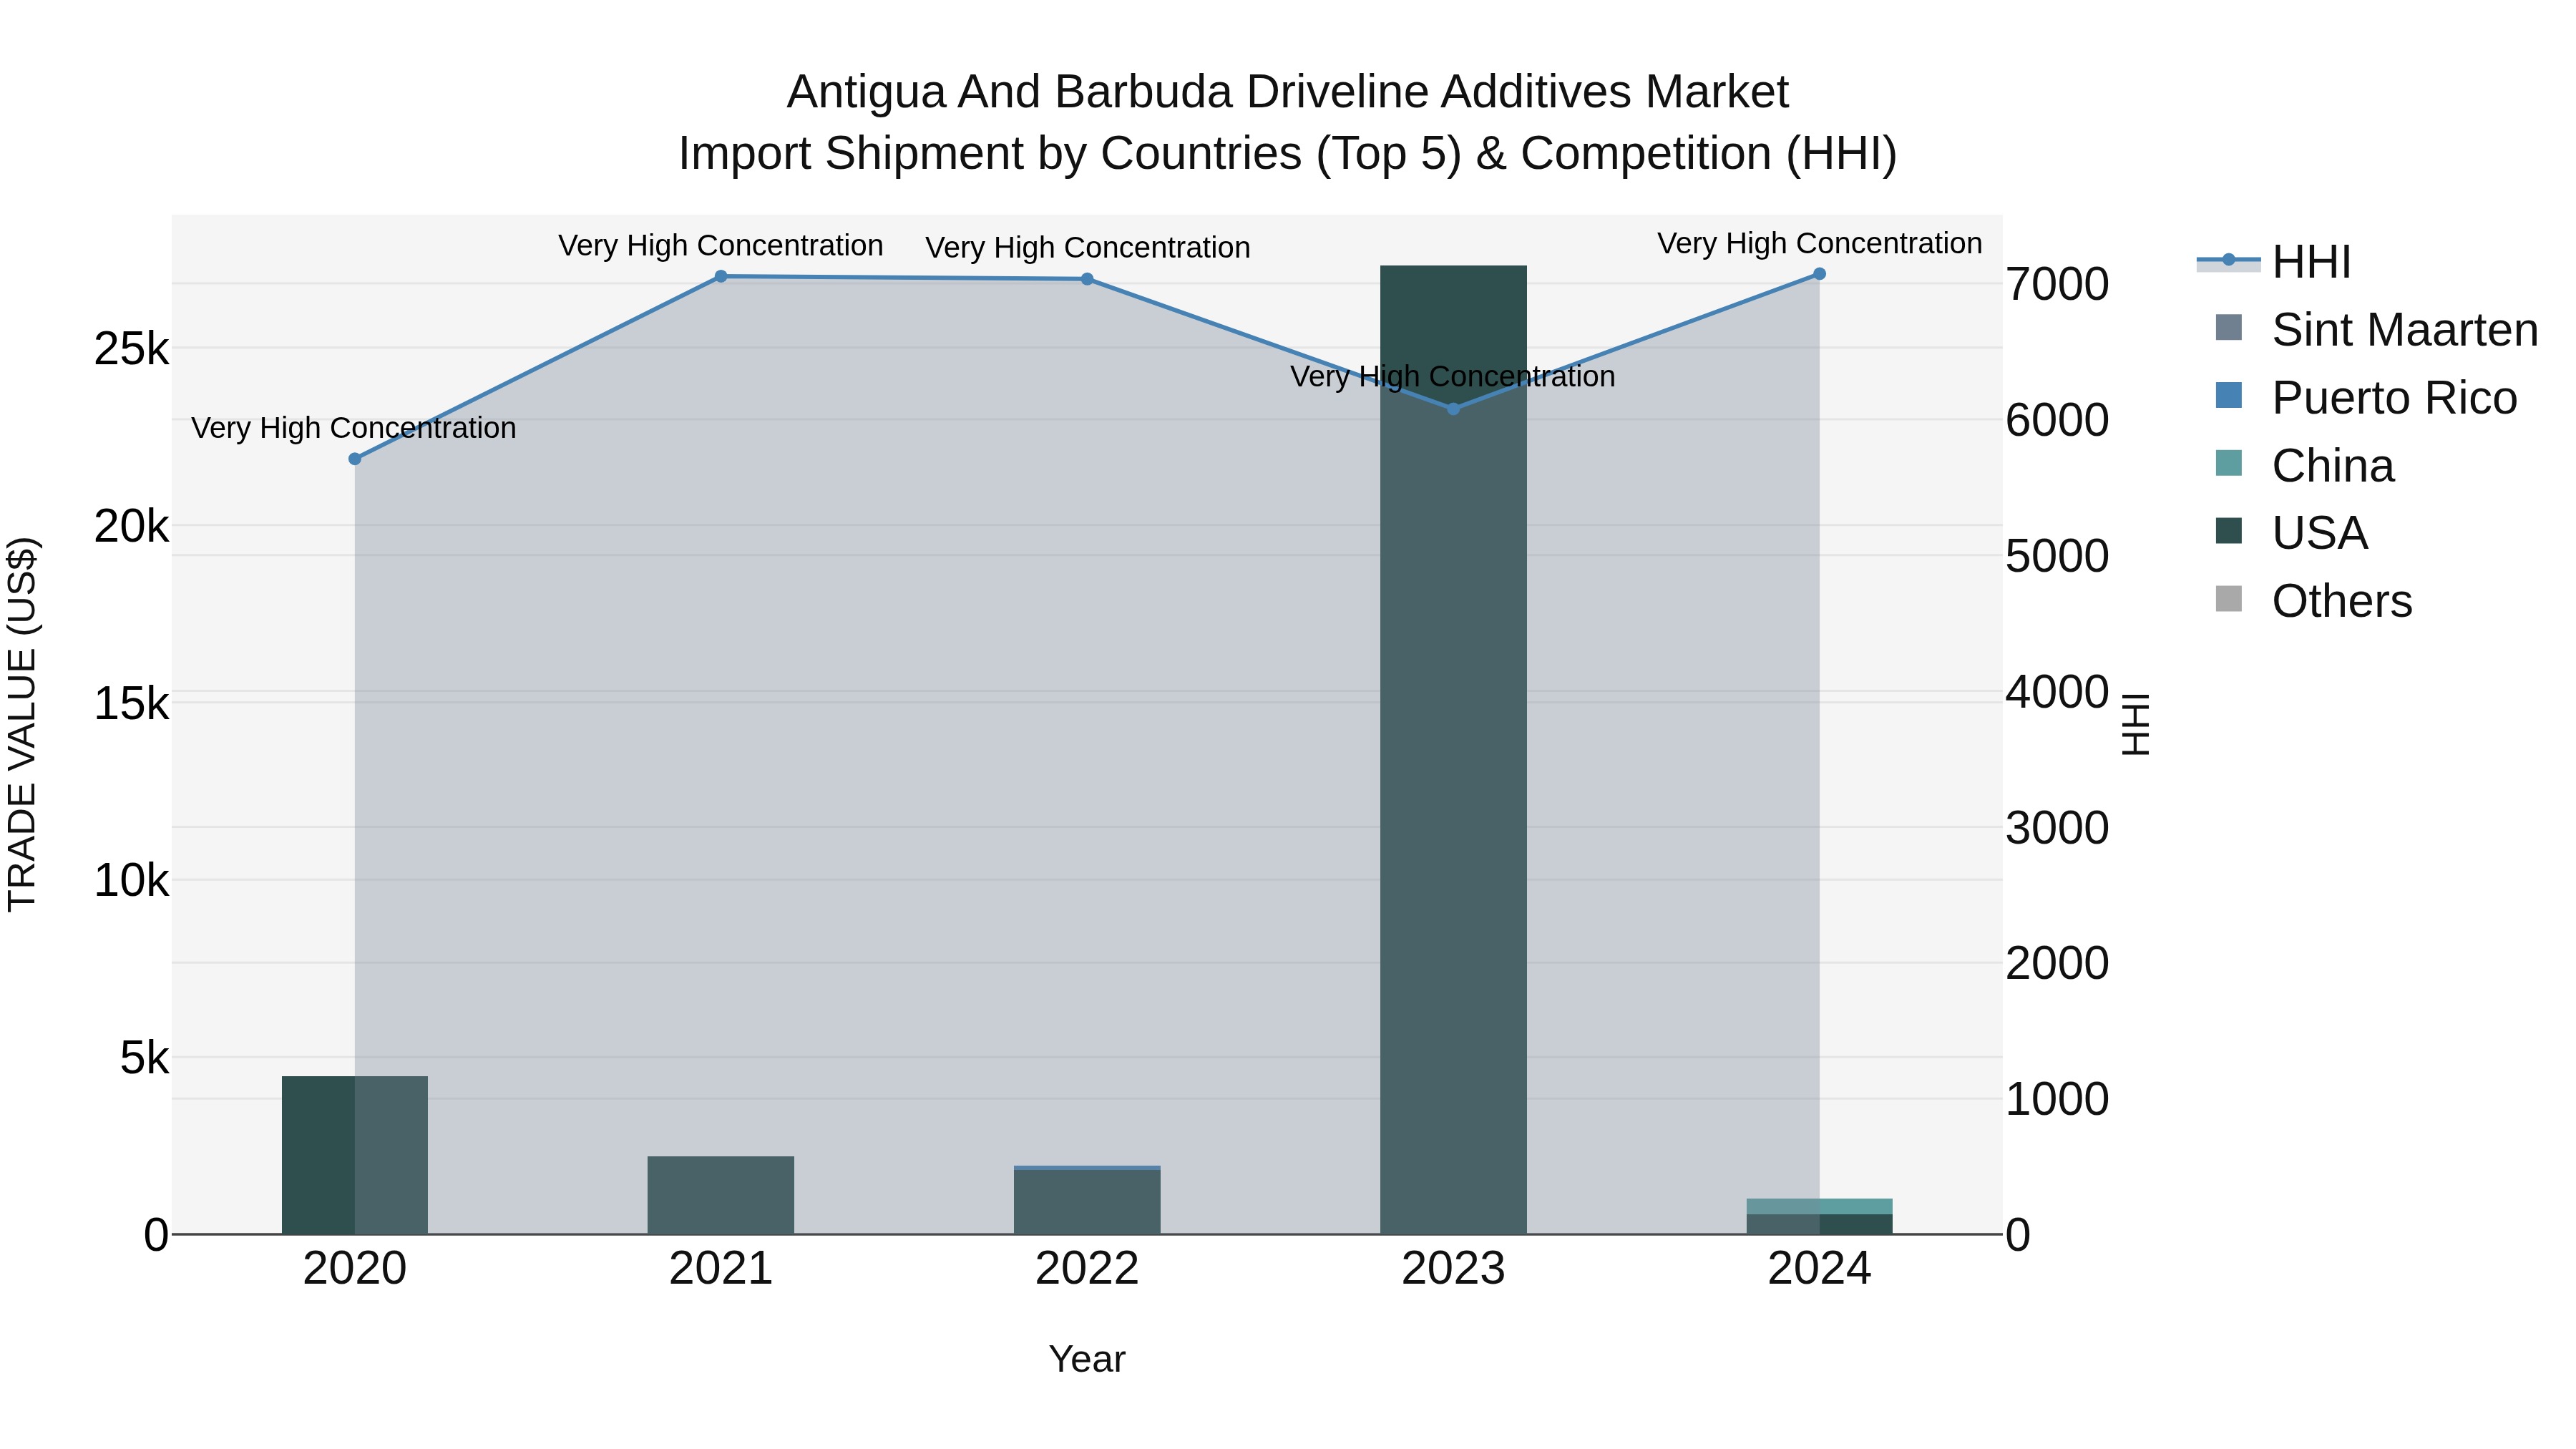Select the 2024 HHI data point
This screenshot has width=2576, height=1449.
tap(1819, 274)
